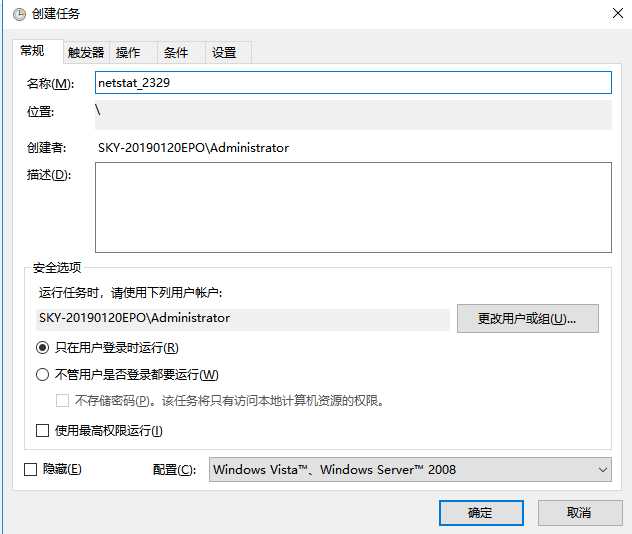Click the 位置 read-only field
Image resolution: width=632 pixels, height=534 pixels.
click(353, 115)
